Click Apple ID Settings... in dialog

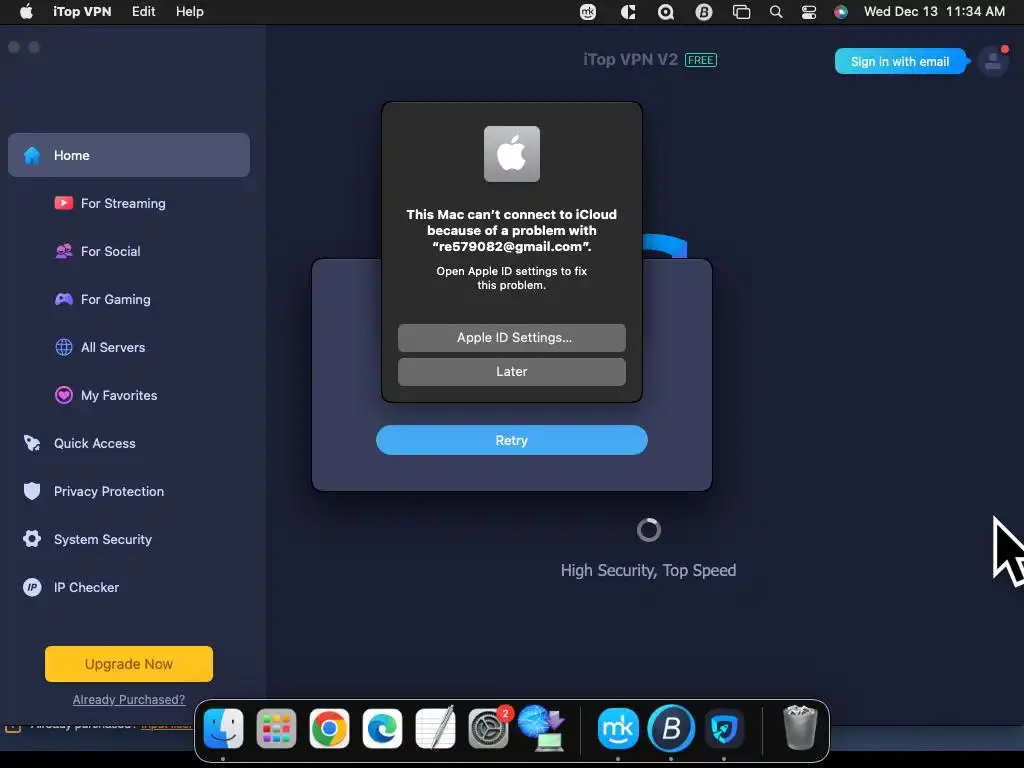click(x=512, y=338)
